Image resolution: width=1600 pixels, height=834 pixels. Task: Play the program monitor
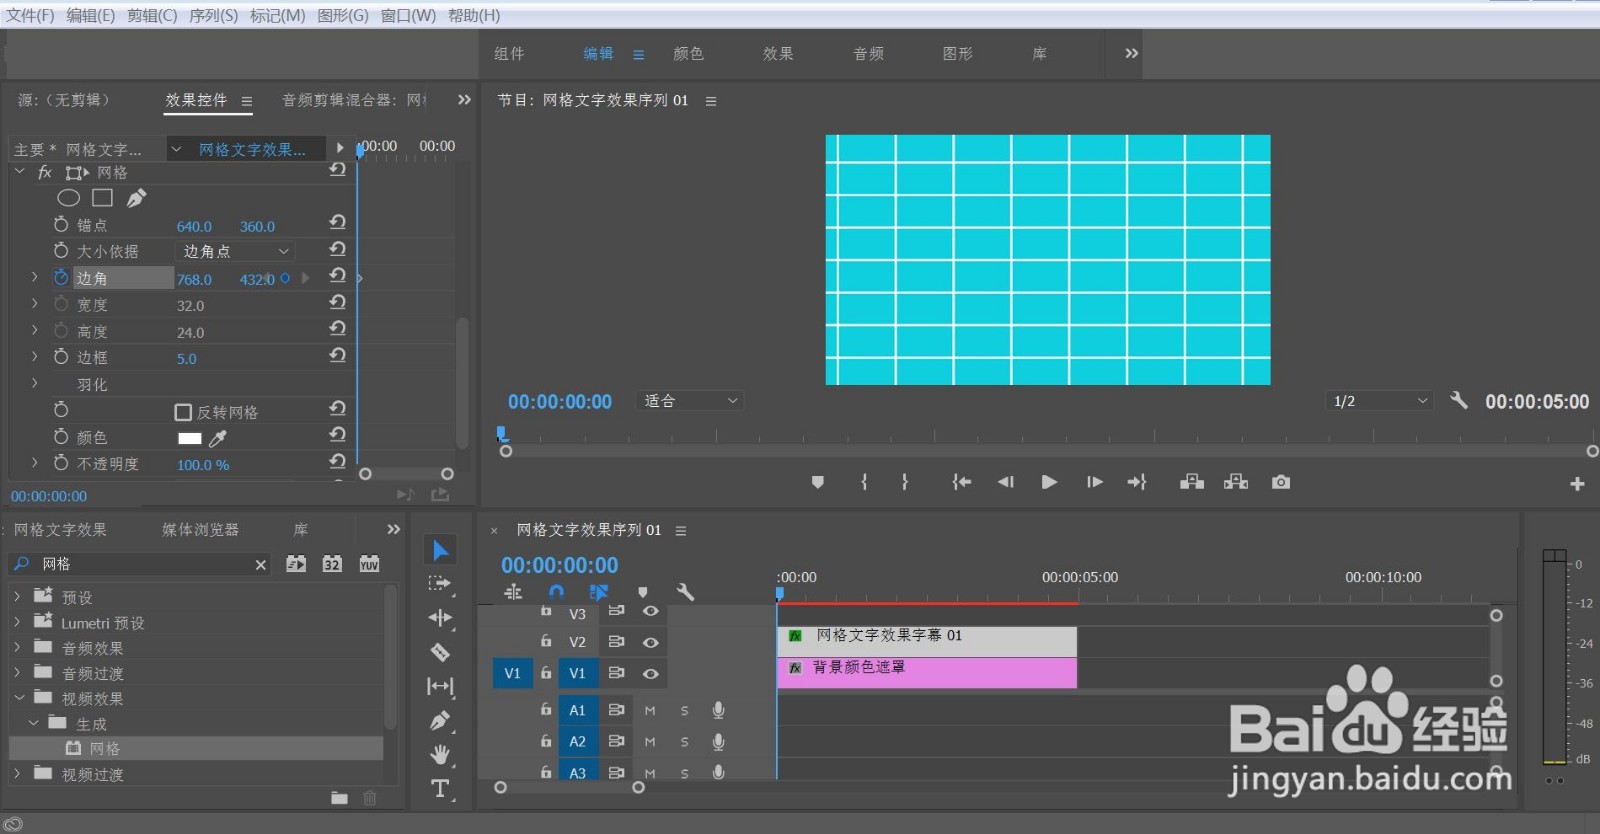(x=1049, y=482)
